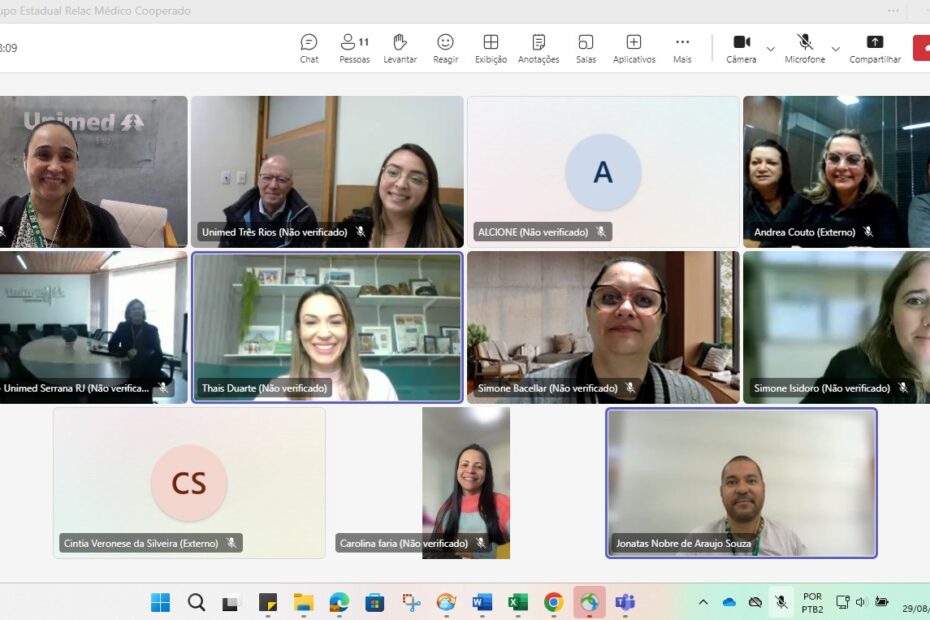Show hidden system tray icons chevron
This screenshot has height=620, width=930.
tap(703, 602)
